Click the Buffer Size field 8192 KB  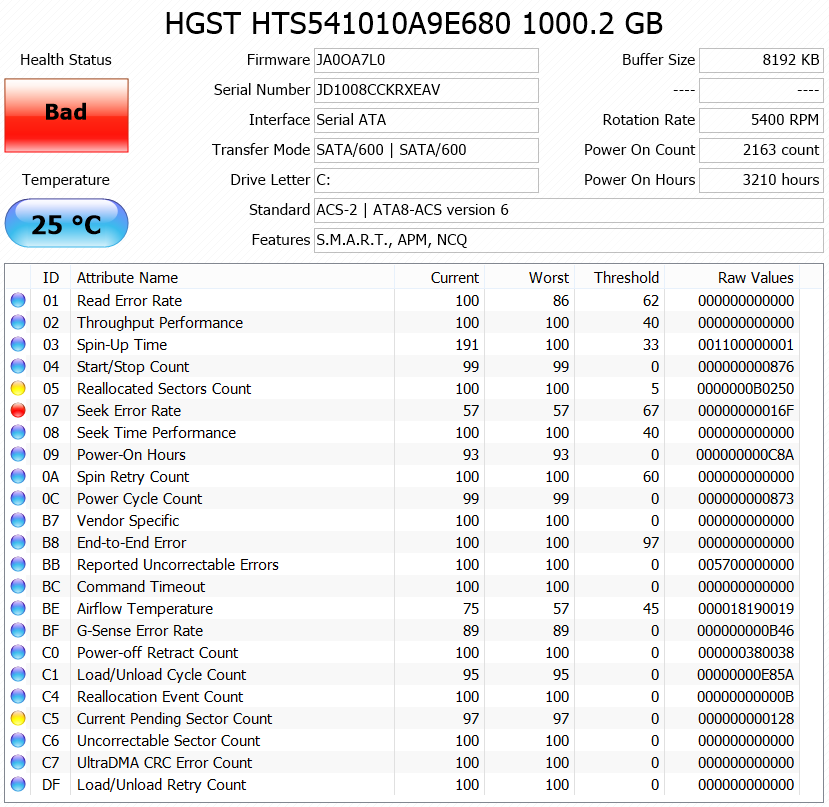coord(761,60)
